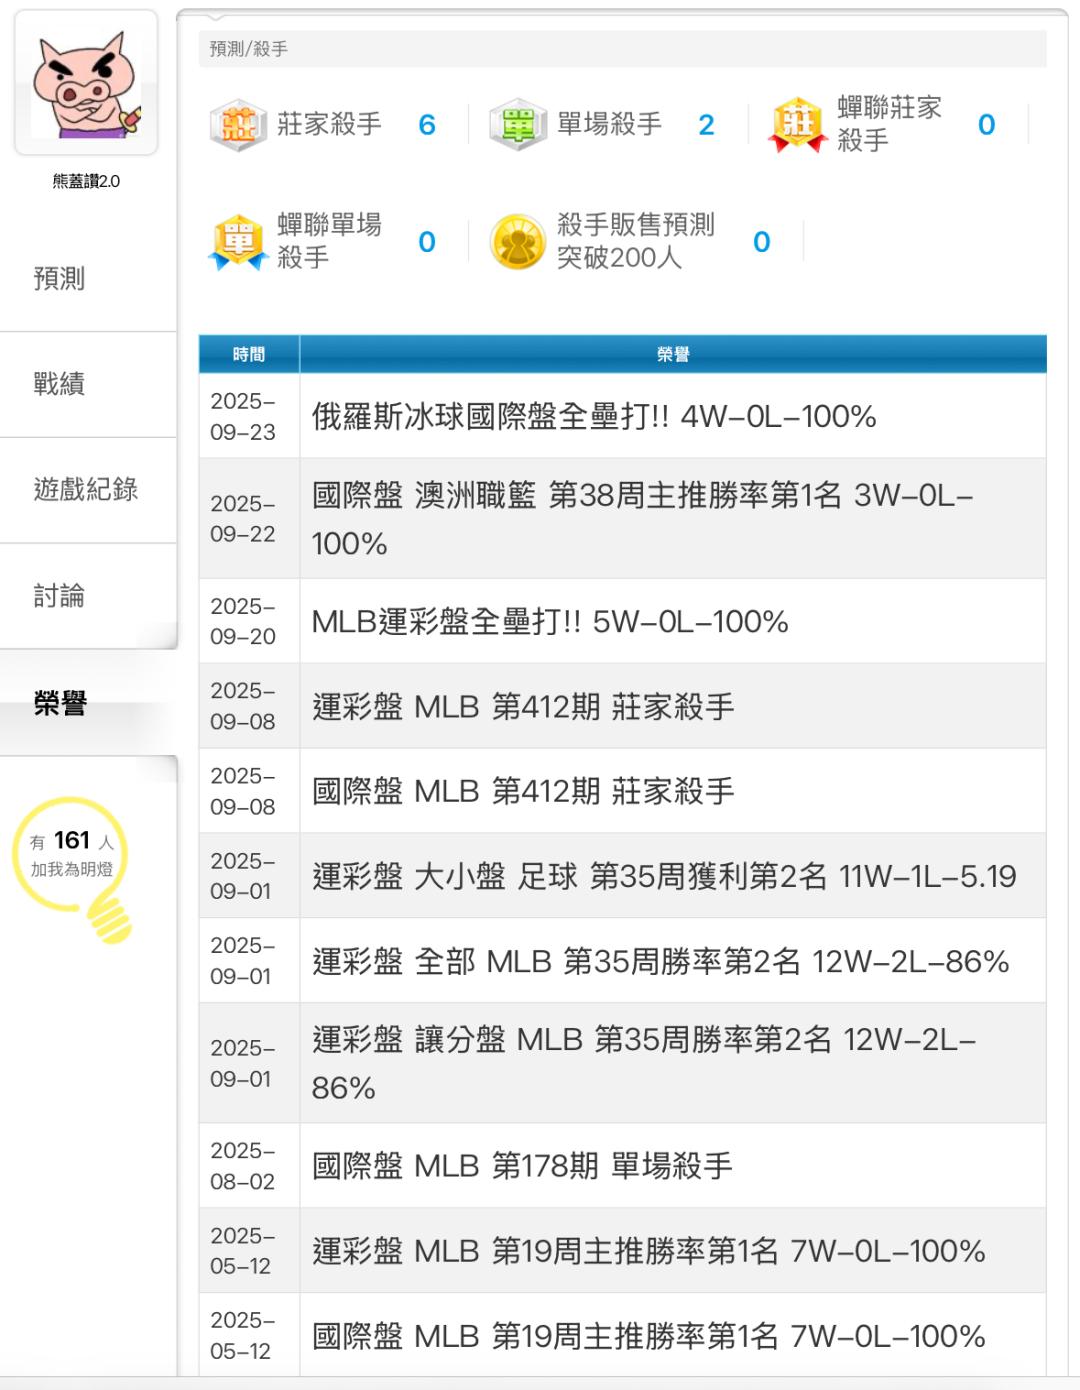Click 國際盤 MLB 第19周主推勝率第1名 entry

point(622,1335)
